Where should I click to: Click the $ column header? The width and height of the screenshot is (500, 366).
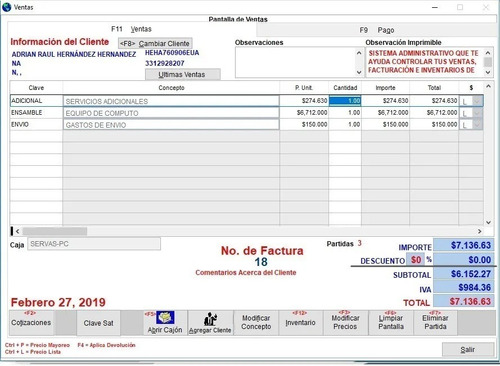(471, 88)
